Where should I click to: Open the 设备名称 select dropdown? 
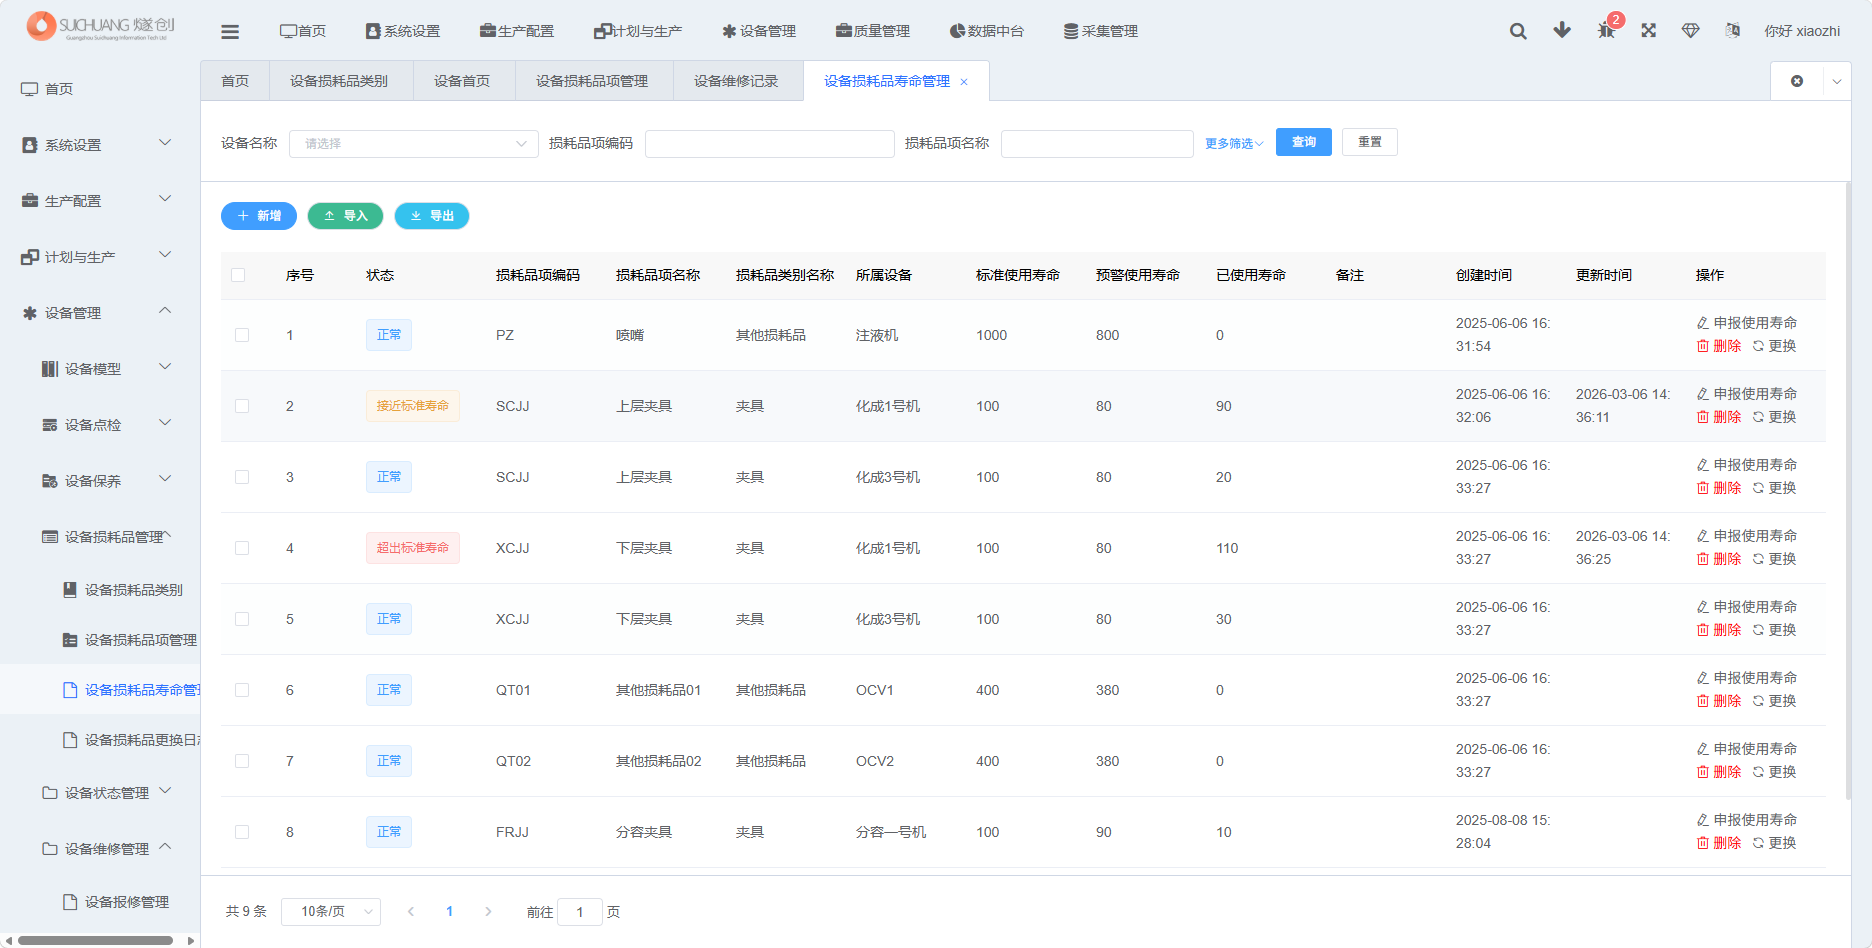[414, 144]
